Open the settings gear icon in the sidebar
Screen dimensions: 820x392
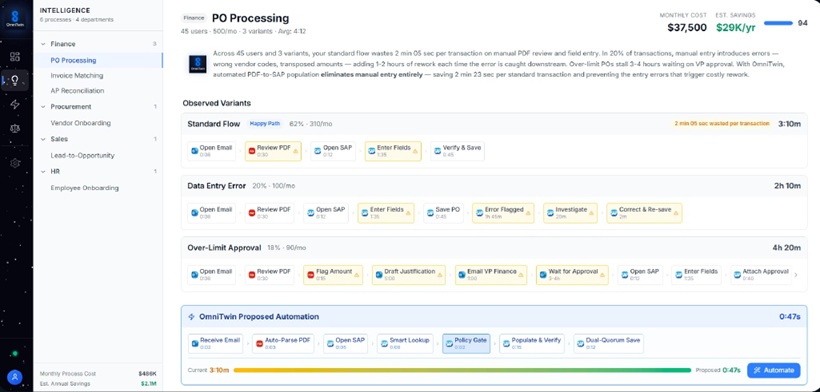pos(15,163)
